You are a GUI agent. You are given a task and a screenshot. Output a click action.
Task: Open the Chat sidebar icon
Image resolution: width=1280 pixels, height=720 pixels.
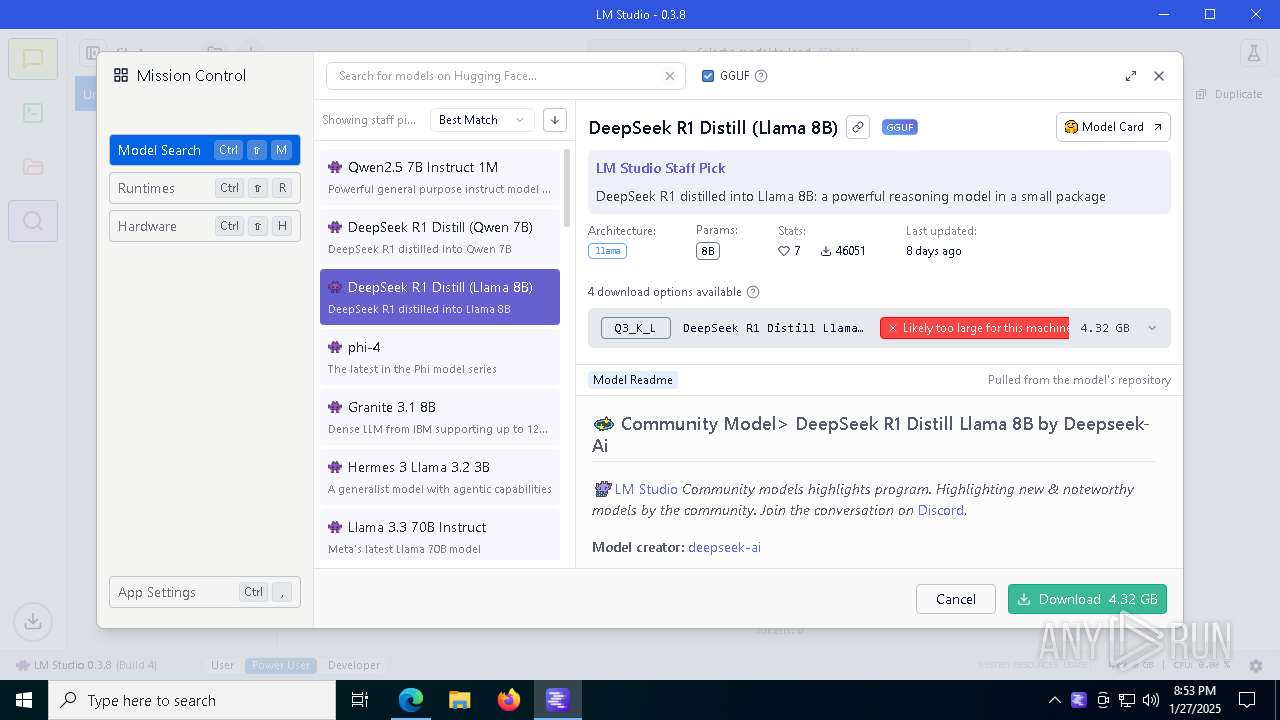(x=33, y=59)
